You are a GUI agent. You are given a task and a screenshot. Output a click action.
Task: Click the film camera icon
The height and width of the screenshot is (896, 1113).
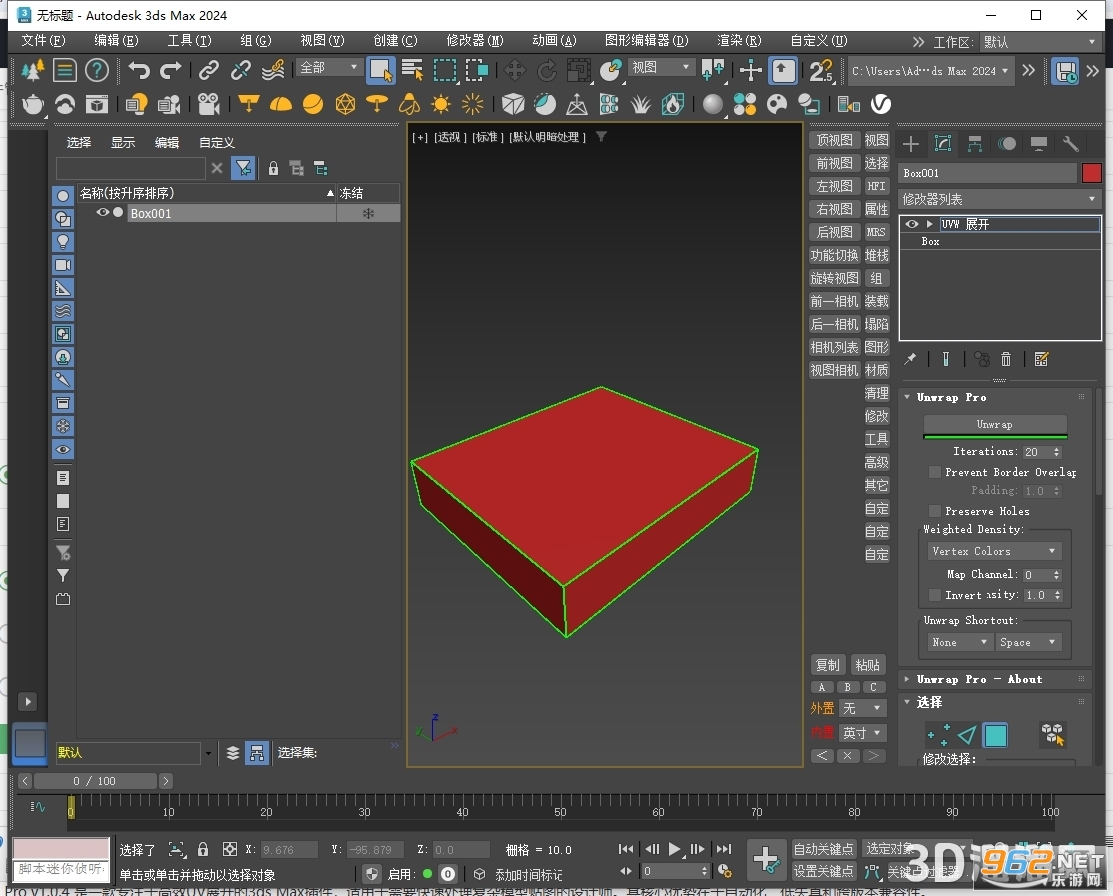click(209, 104)
